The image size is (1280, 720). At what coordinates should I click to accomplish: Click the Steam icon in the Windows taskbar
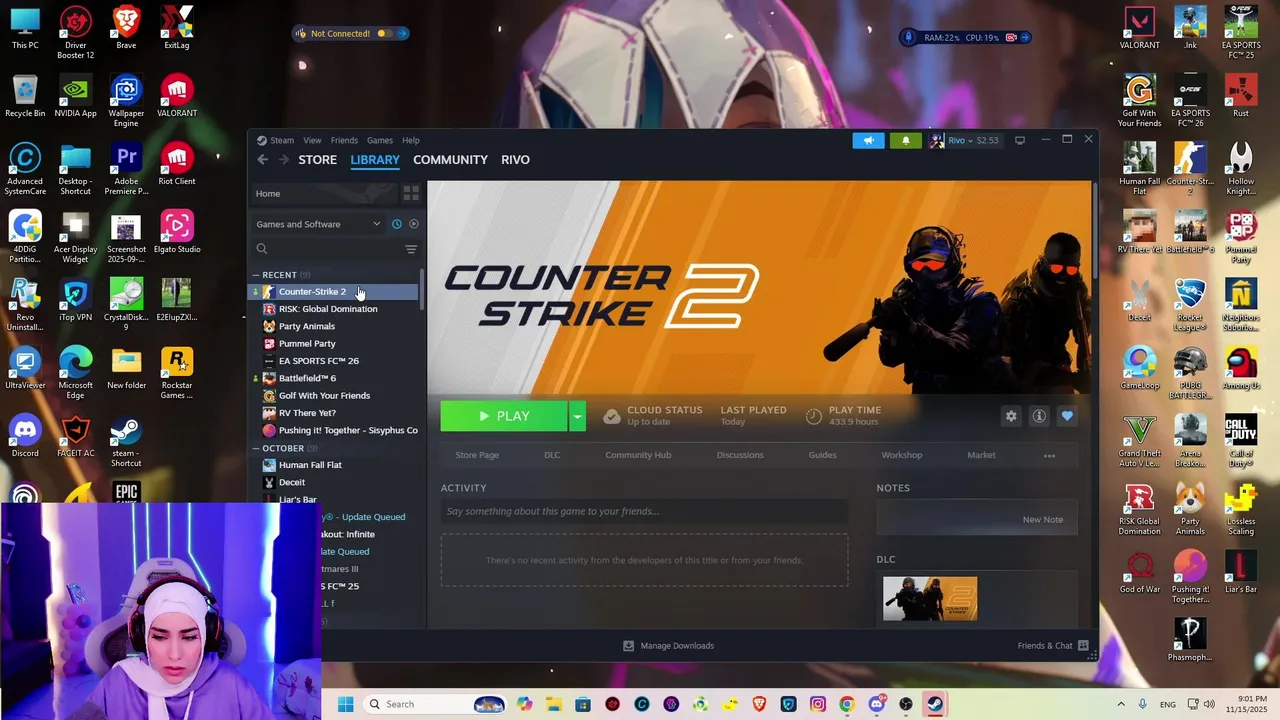(x=934, y=704)
